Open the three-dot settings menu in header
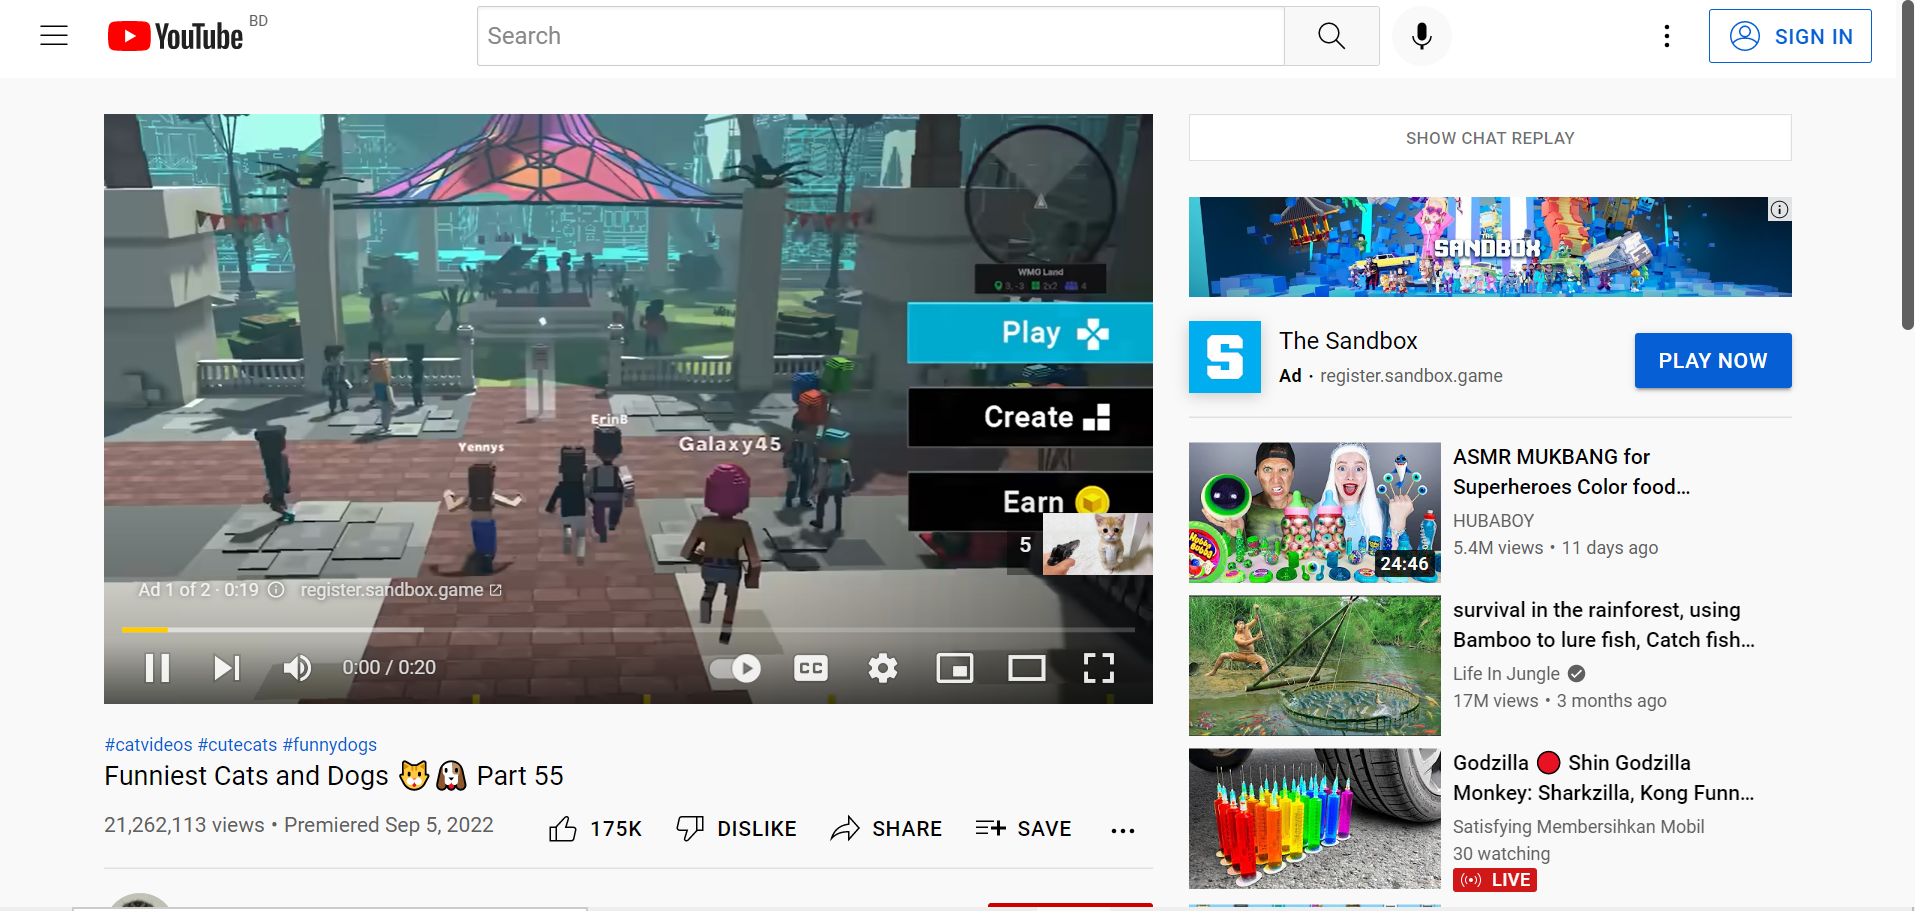The width and height of the screenshot is (1915, 911). click(x=1666, y=36)
